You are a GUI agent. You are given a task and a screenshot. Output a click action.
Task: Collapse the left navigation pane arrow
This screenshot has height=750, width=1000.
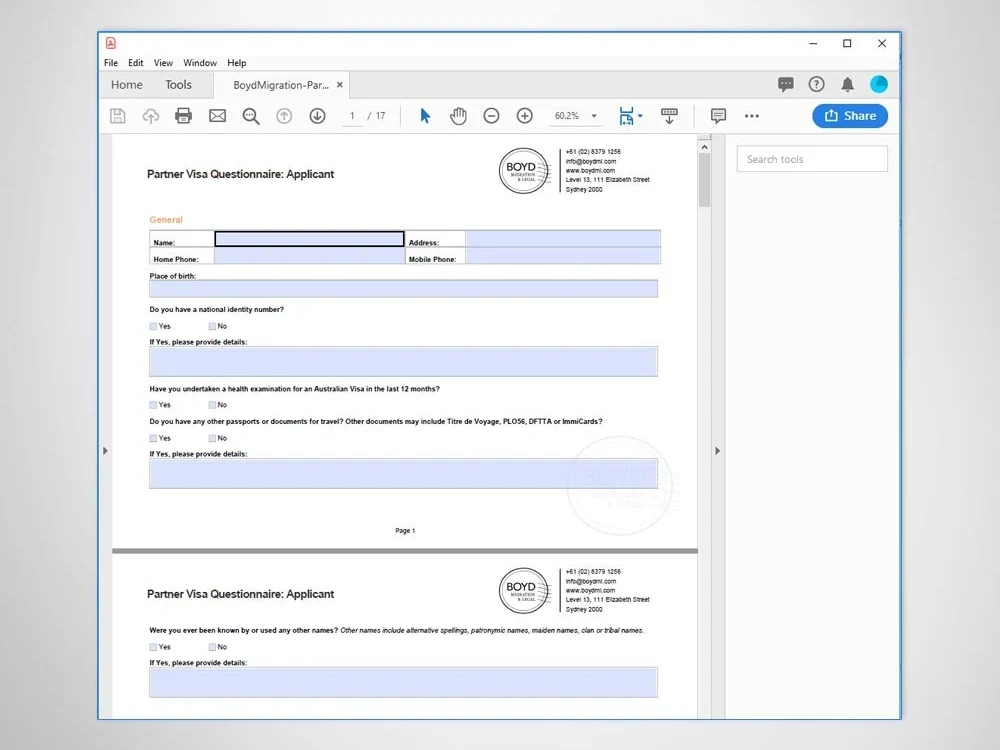click(x=105, y=451)
